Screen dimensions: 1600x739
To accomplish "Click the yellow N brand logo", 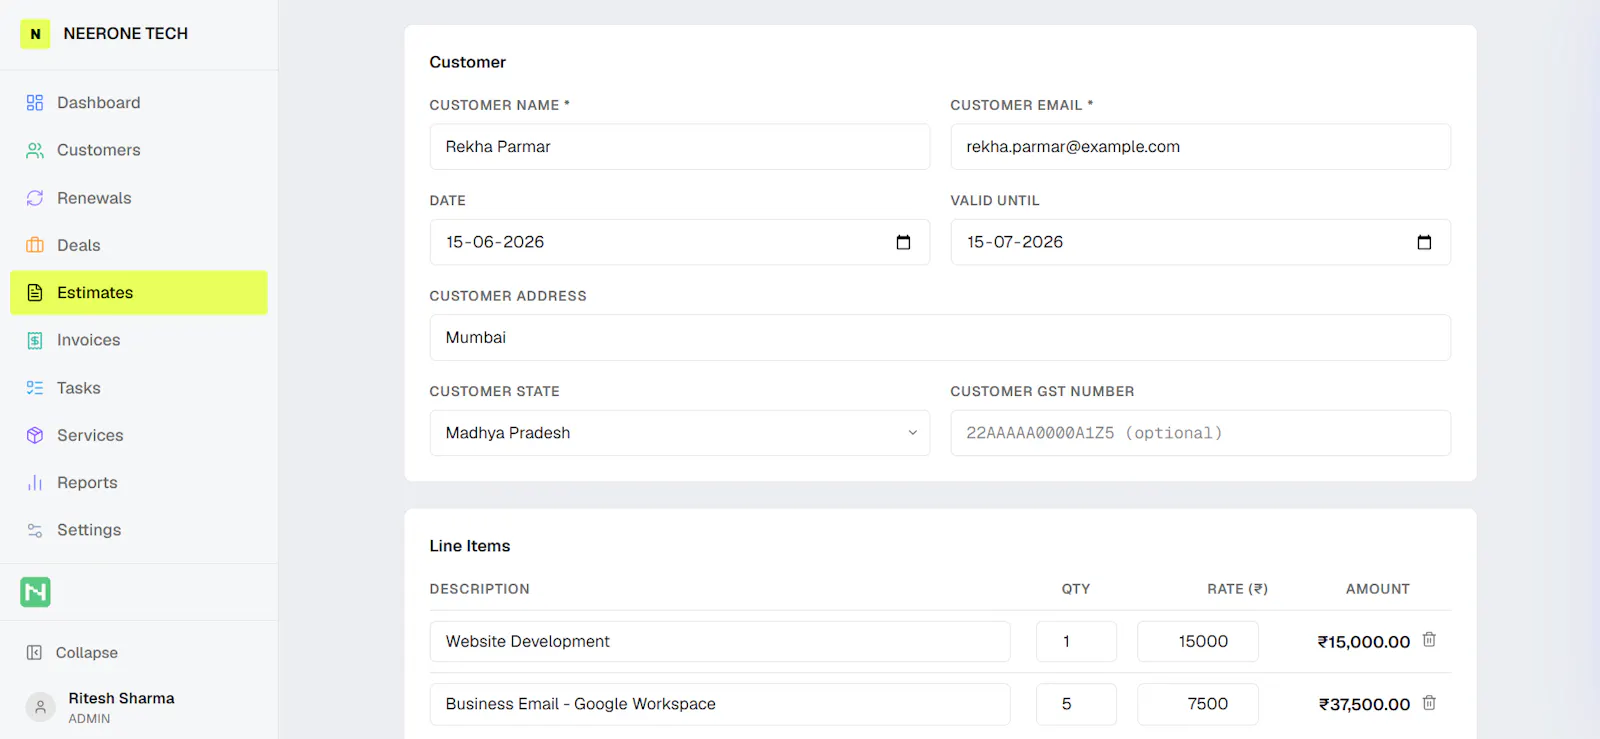I will 35,34.
